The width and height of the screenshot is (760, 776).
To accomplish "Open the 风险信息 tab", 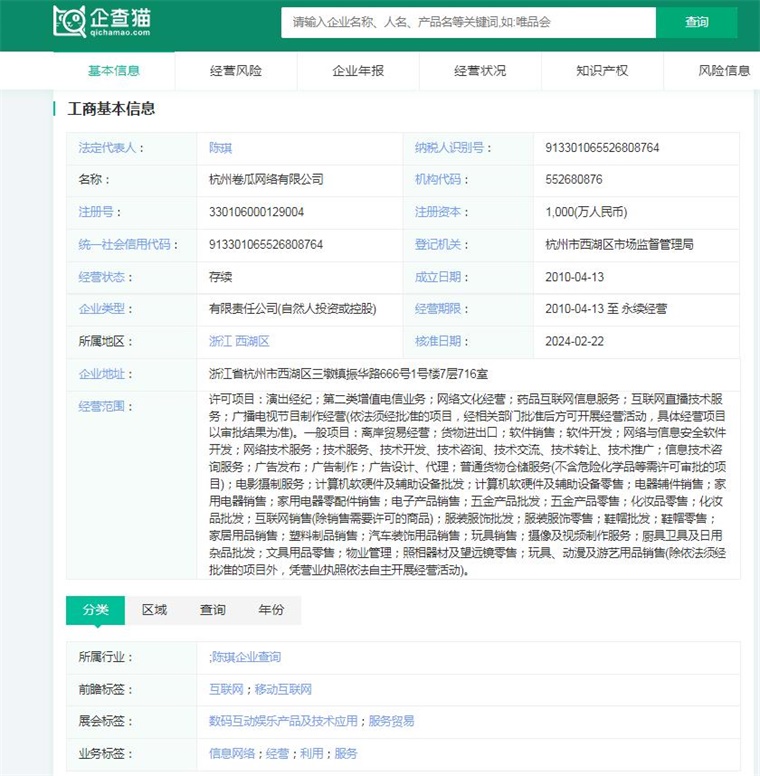I will [x=724, y=71].
